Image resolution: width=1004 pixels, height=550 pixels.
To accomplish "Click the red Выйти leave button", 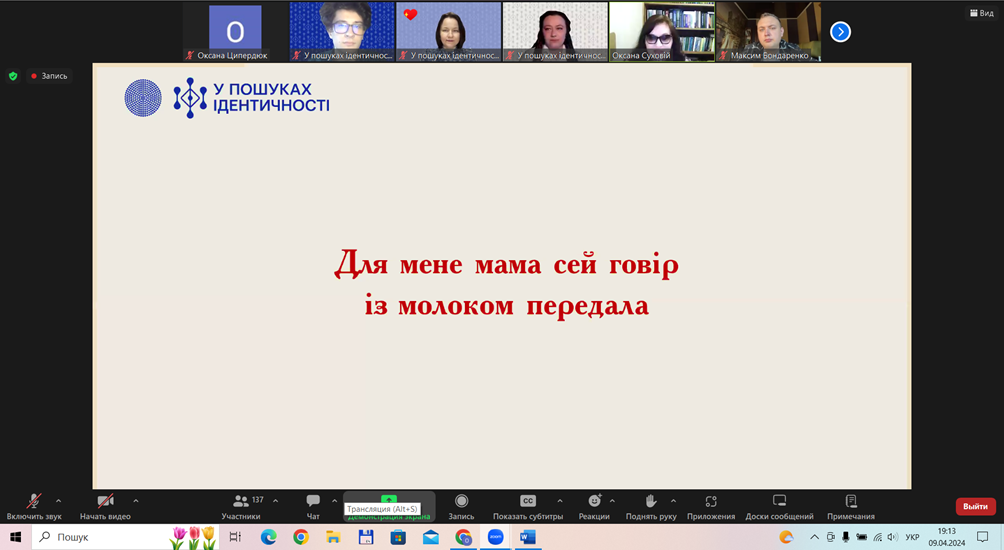I will point(975,506).
